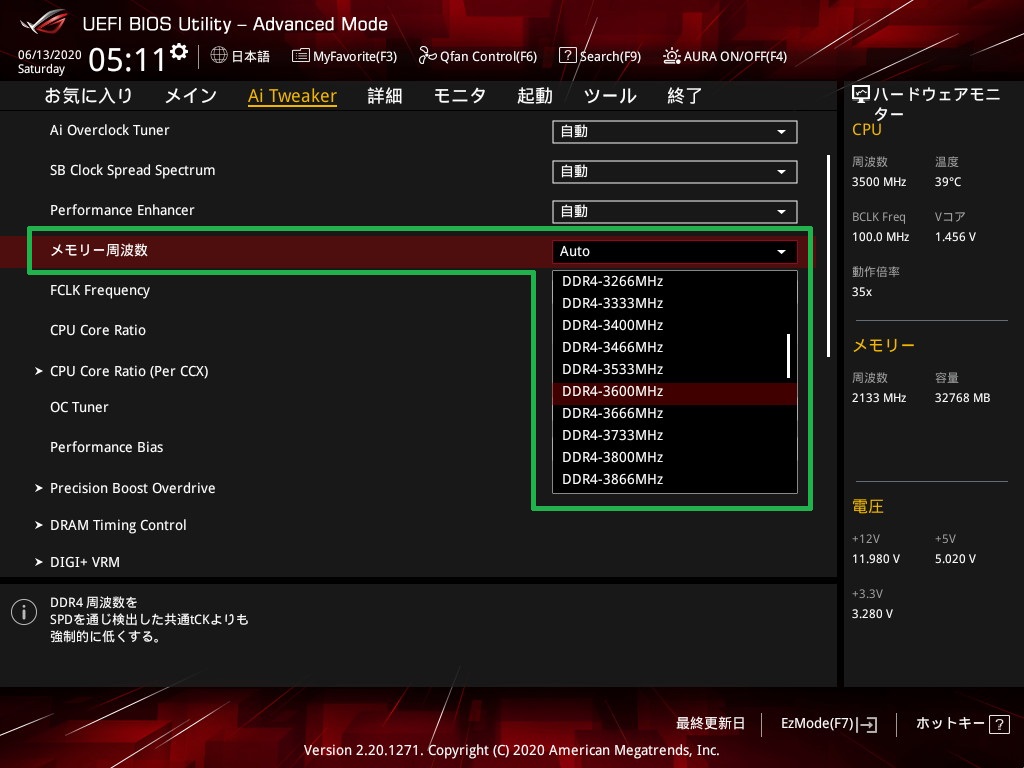Open Ai Overclock Tuner dropdown
This screenshot has height=768, width=1024.
click(675, 132)
